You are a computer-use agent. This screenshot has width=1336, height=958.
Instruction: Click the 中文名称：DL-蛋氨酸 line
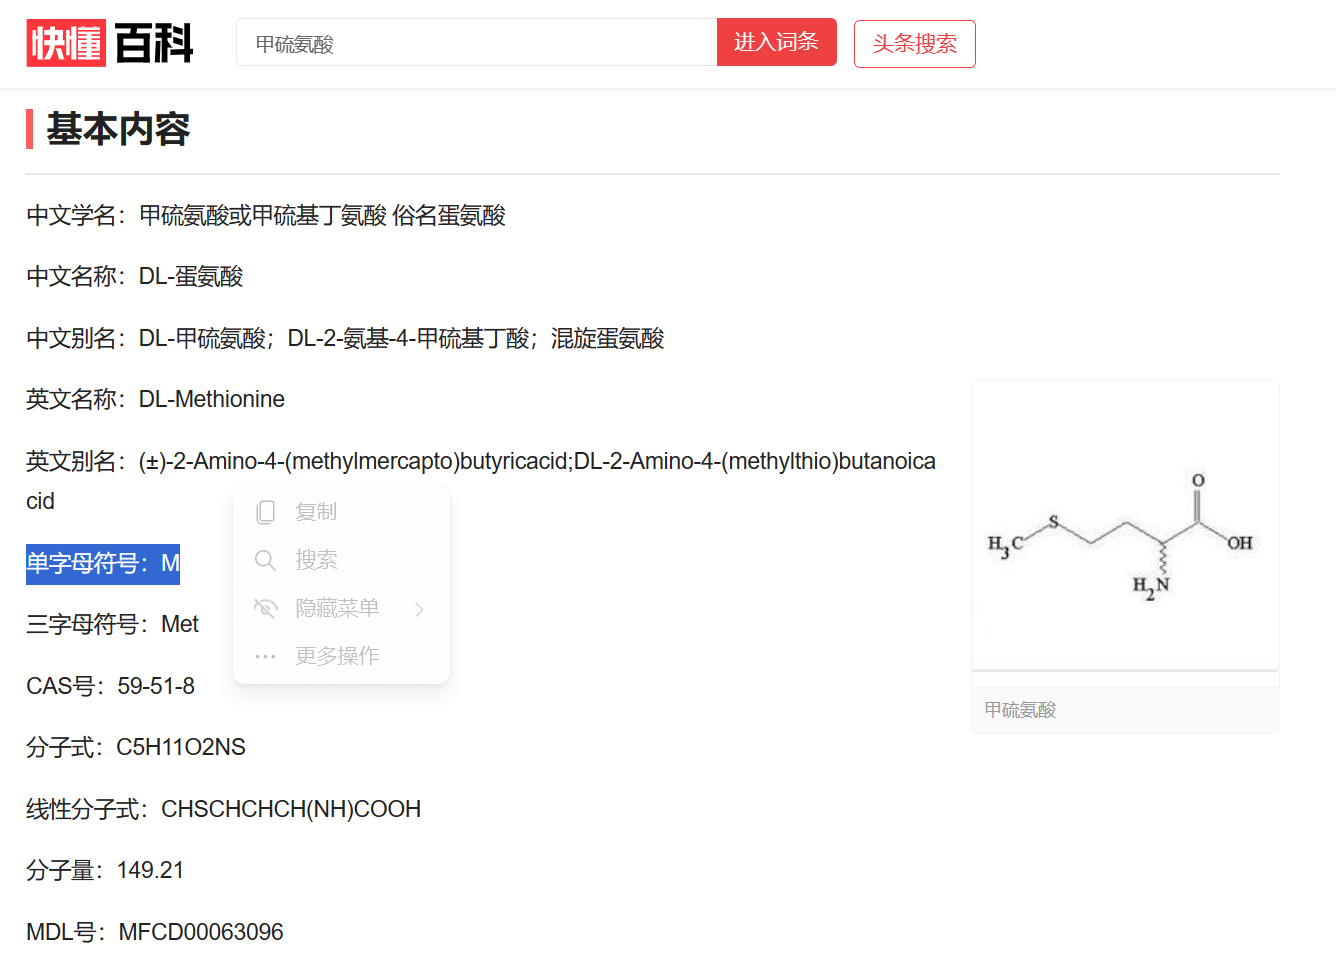[135, 276]
